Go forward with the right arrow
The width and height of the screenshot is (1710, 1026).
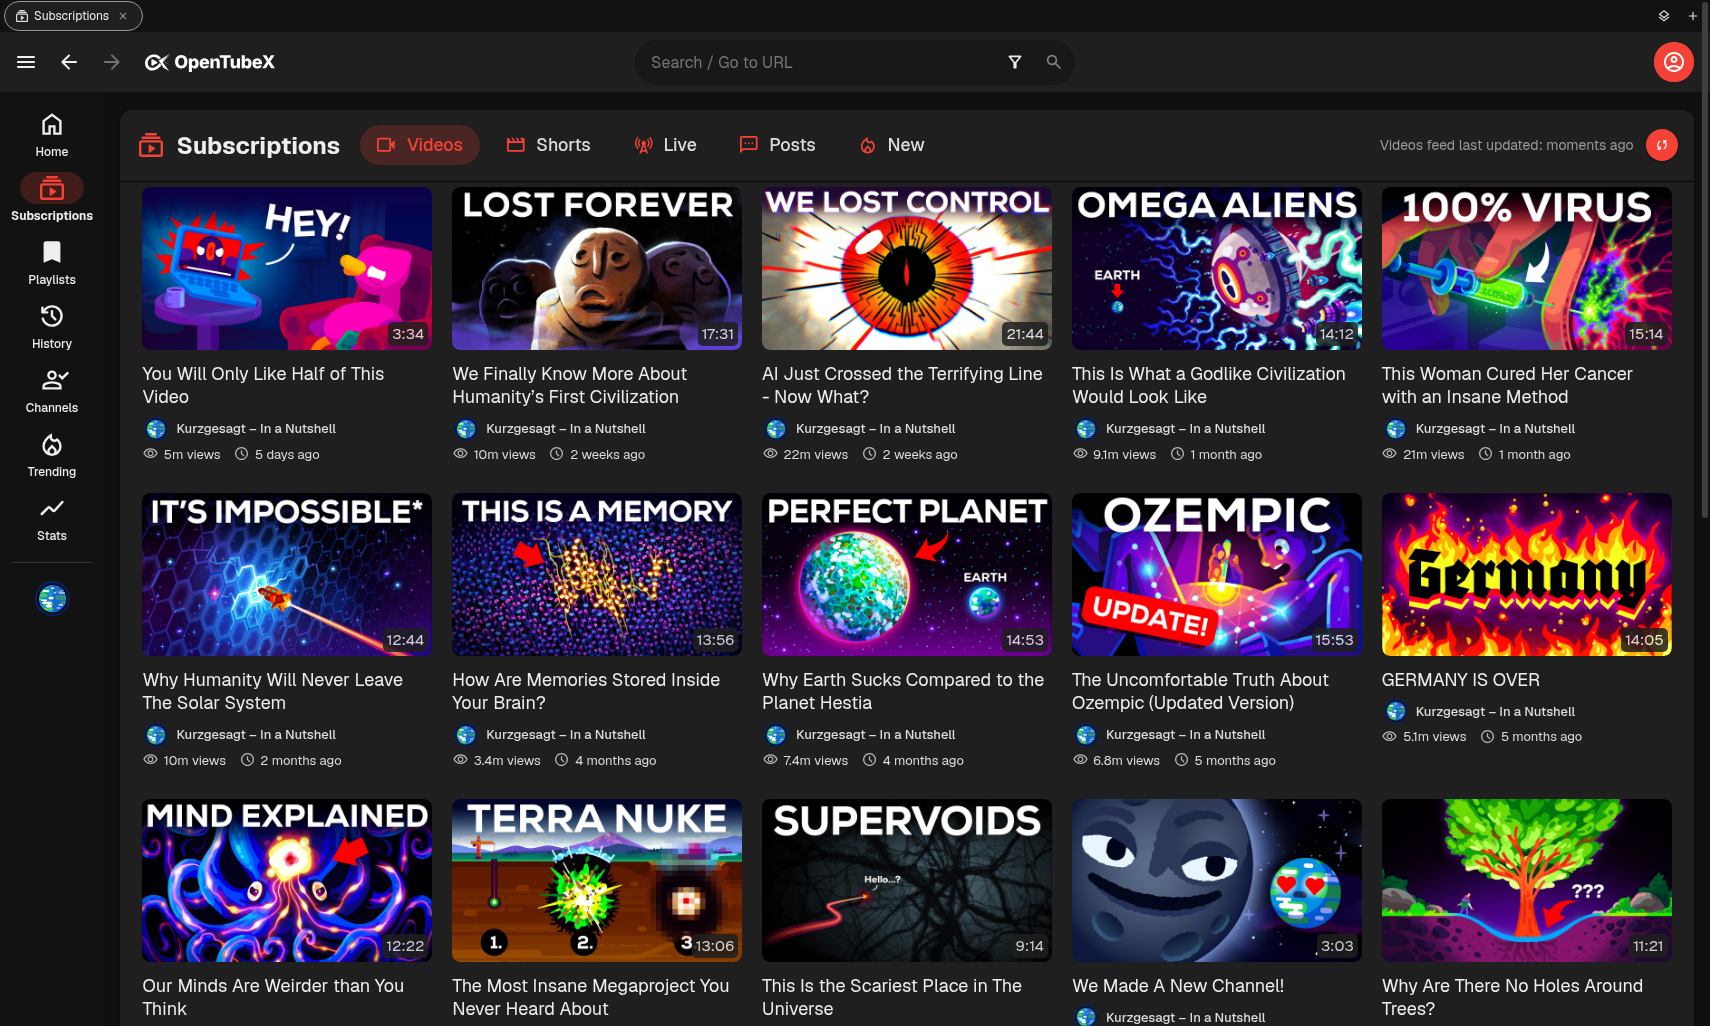(x=112, y=62)
